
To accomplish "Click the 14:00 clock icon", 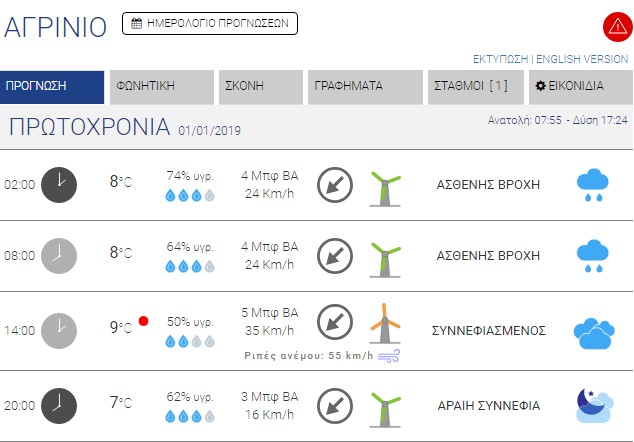I will click(x=59, y=329).
